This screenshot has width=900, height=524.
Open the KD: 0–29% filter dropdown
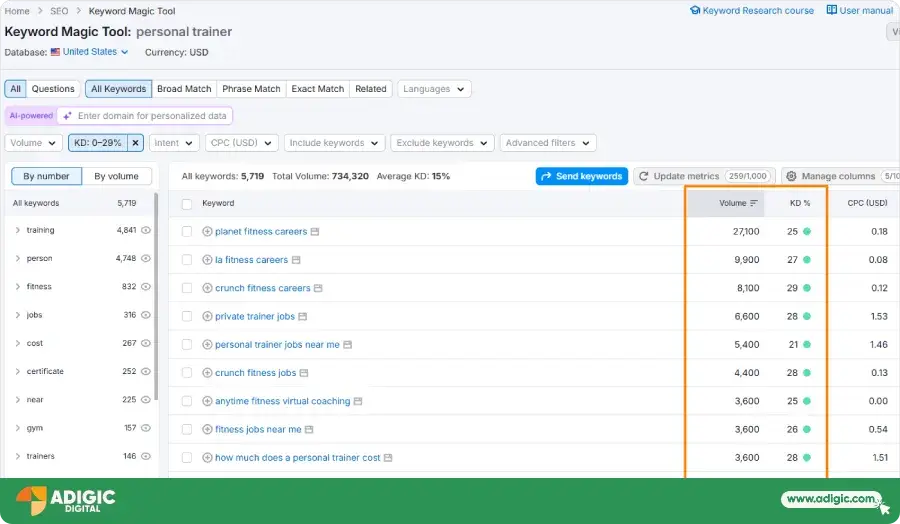[98, 143]
